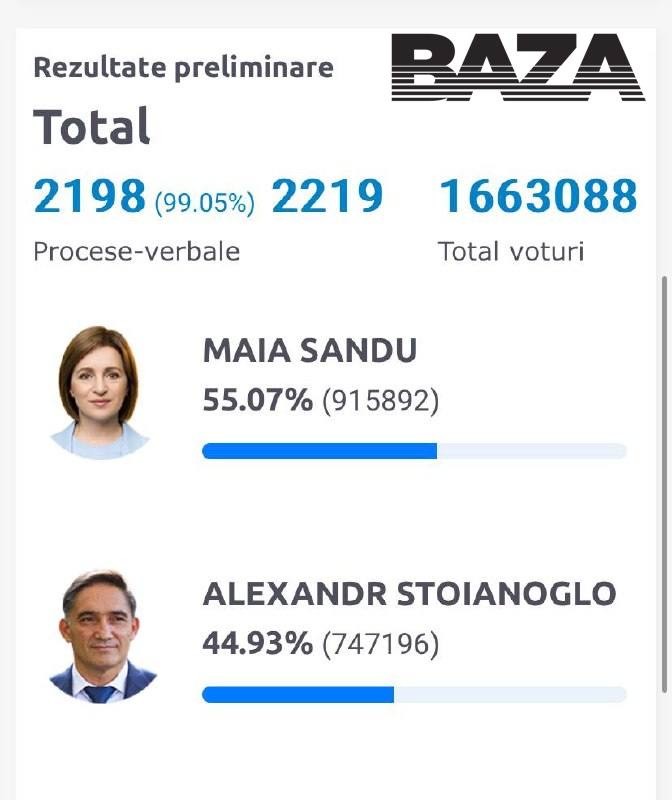This screenshot has height=800, width=672.
Task: Click the Total section title
Action: coord(92,126)
